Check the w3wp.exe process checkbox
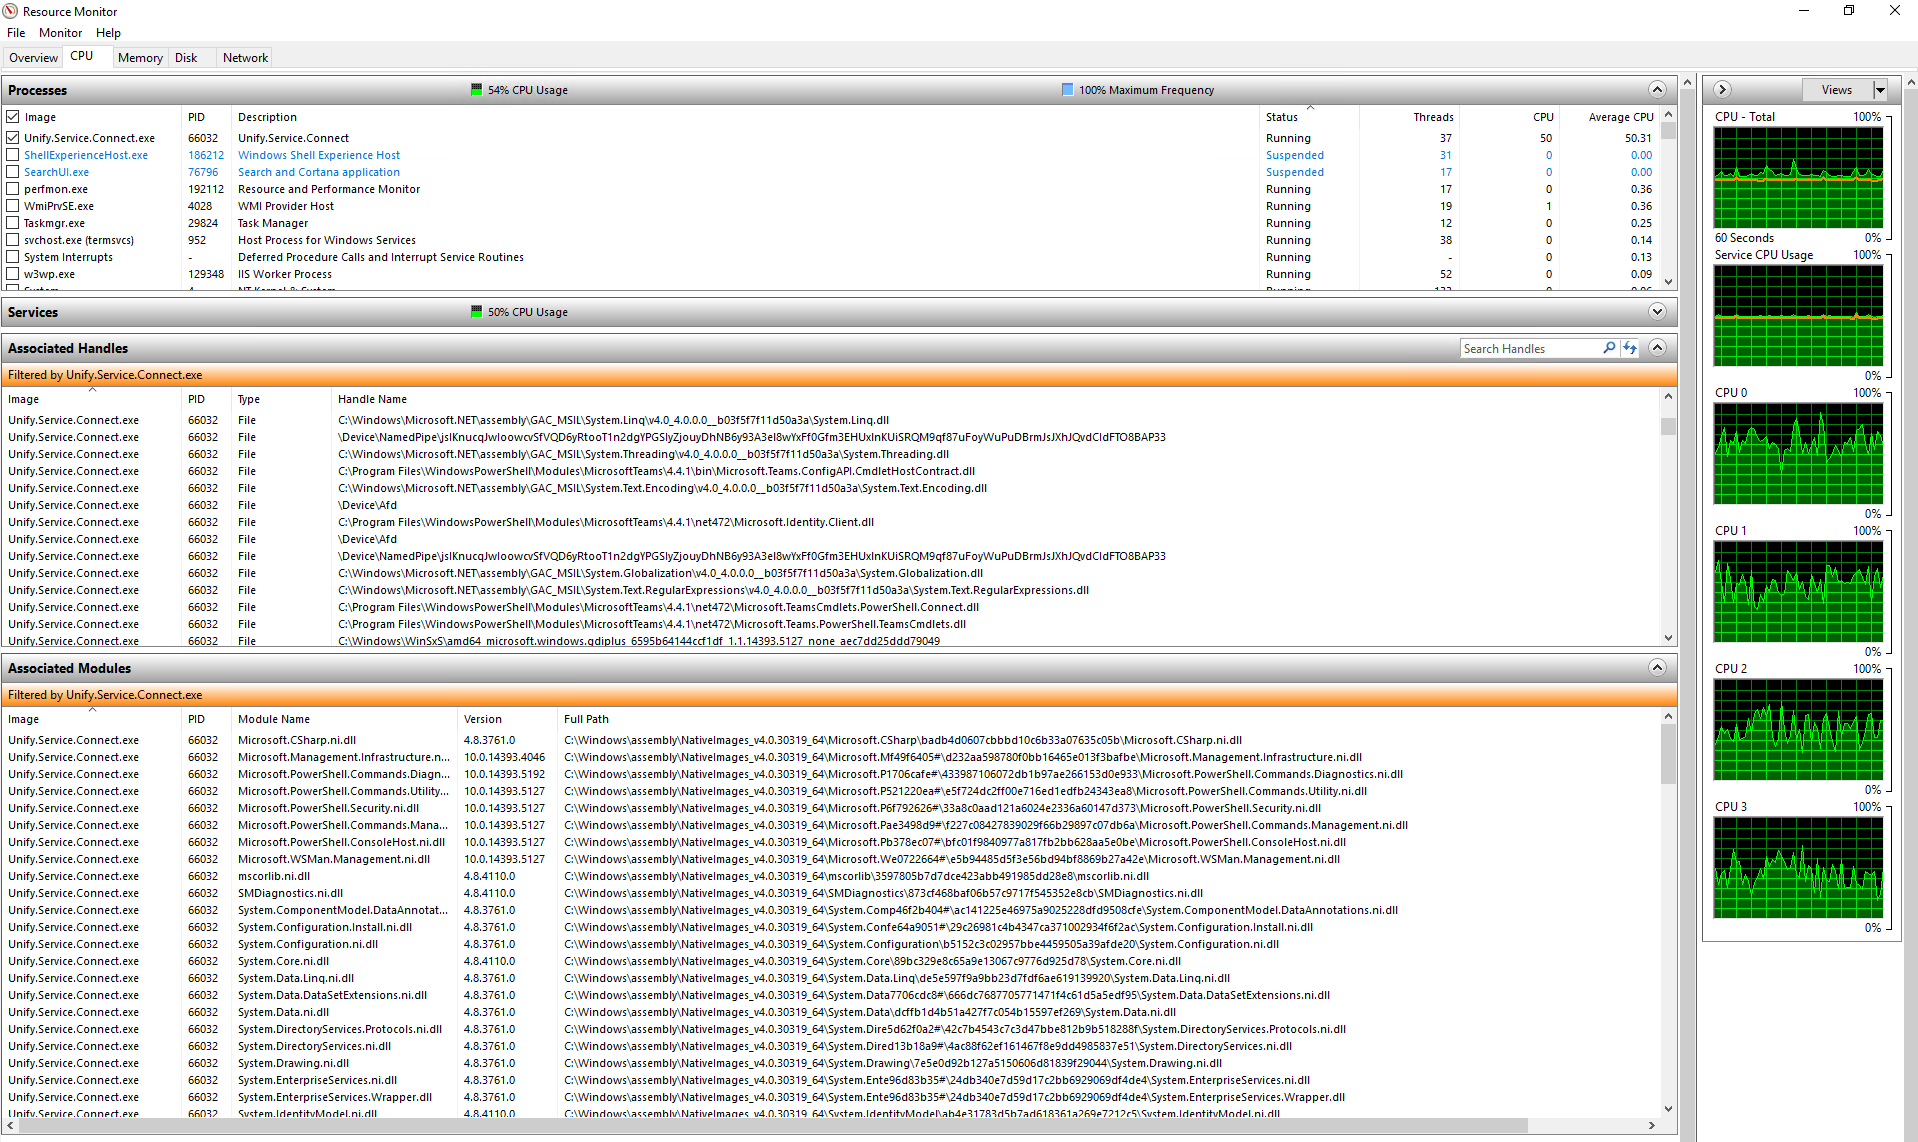 13,274
